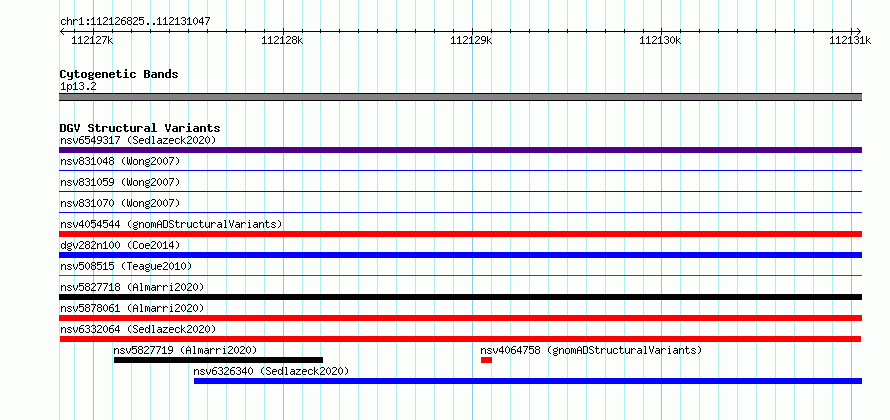Click the nsv4064758 (gnomADStructuralVariants) label

click(591, 350)
